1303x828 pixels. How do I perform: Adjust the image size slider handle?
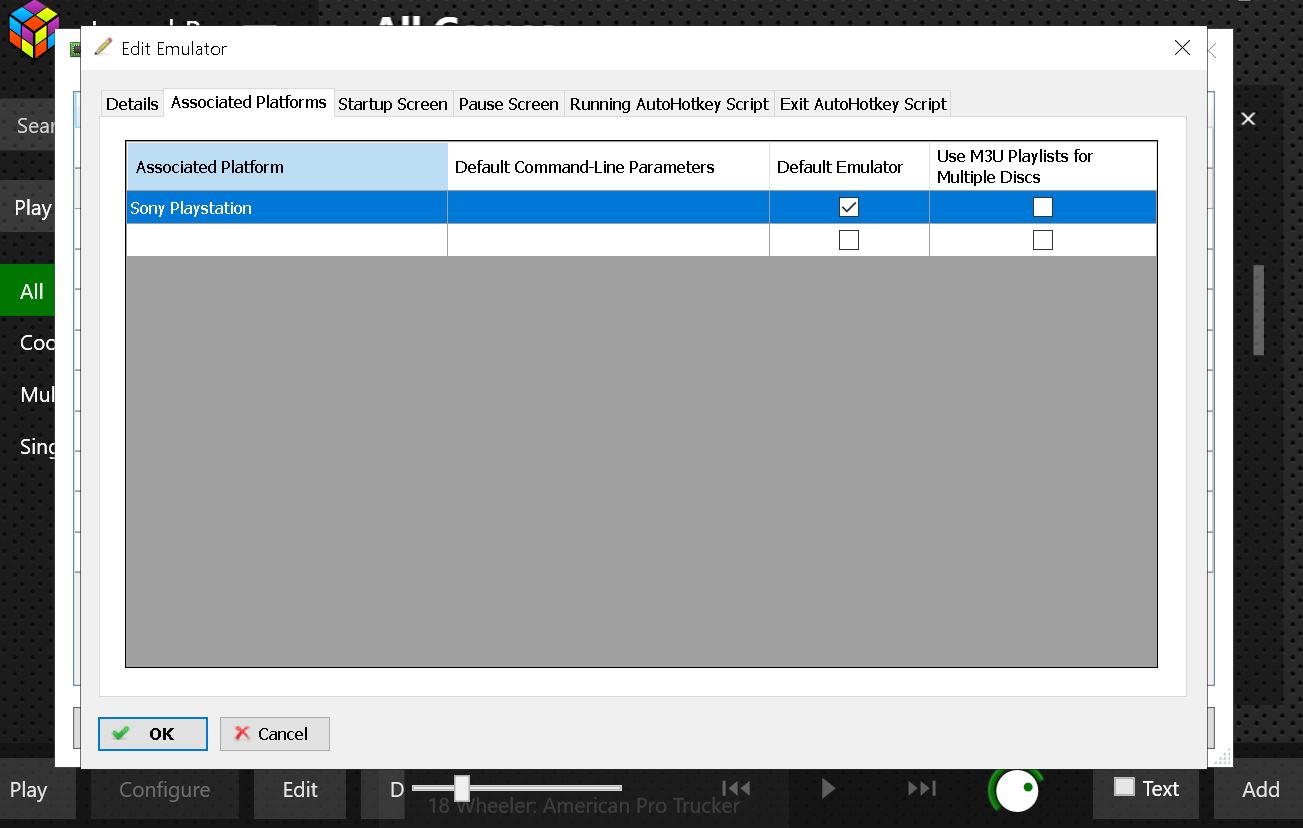tap(461, 788)
